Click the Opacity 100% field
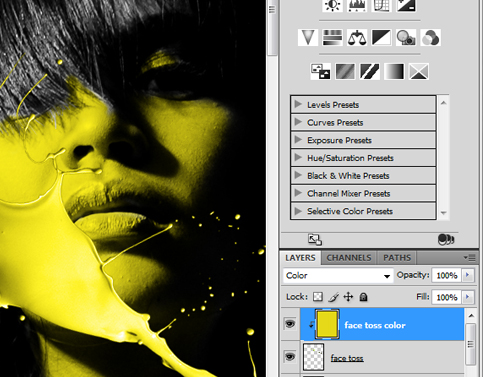 tap(447, 275)
